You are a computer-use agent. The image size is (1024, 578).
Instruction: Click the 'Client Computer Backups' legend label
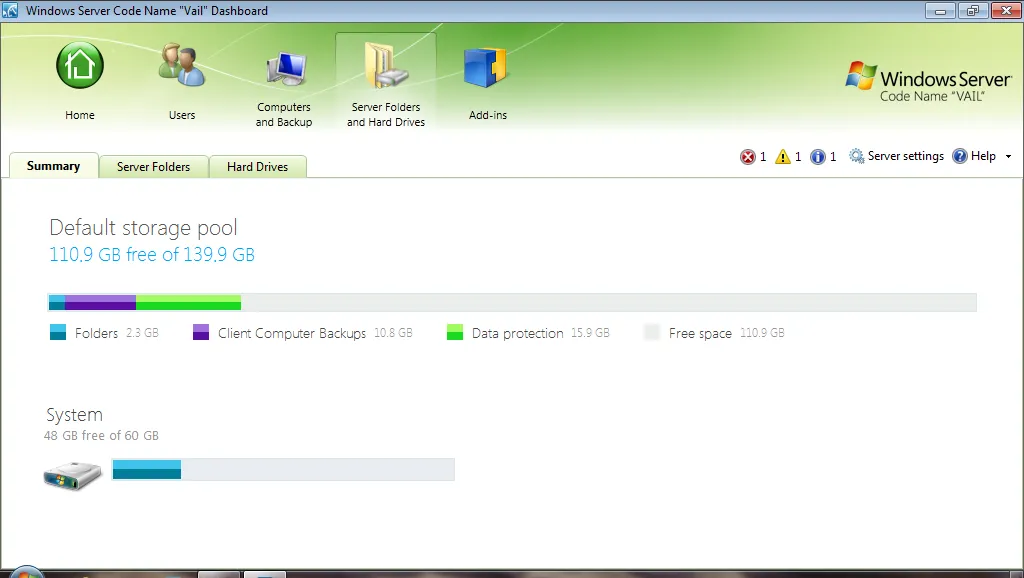tap(292, 333)
